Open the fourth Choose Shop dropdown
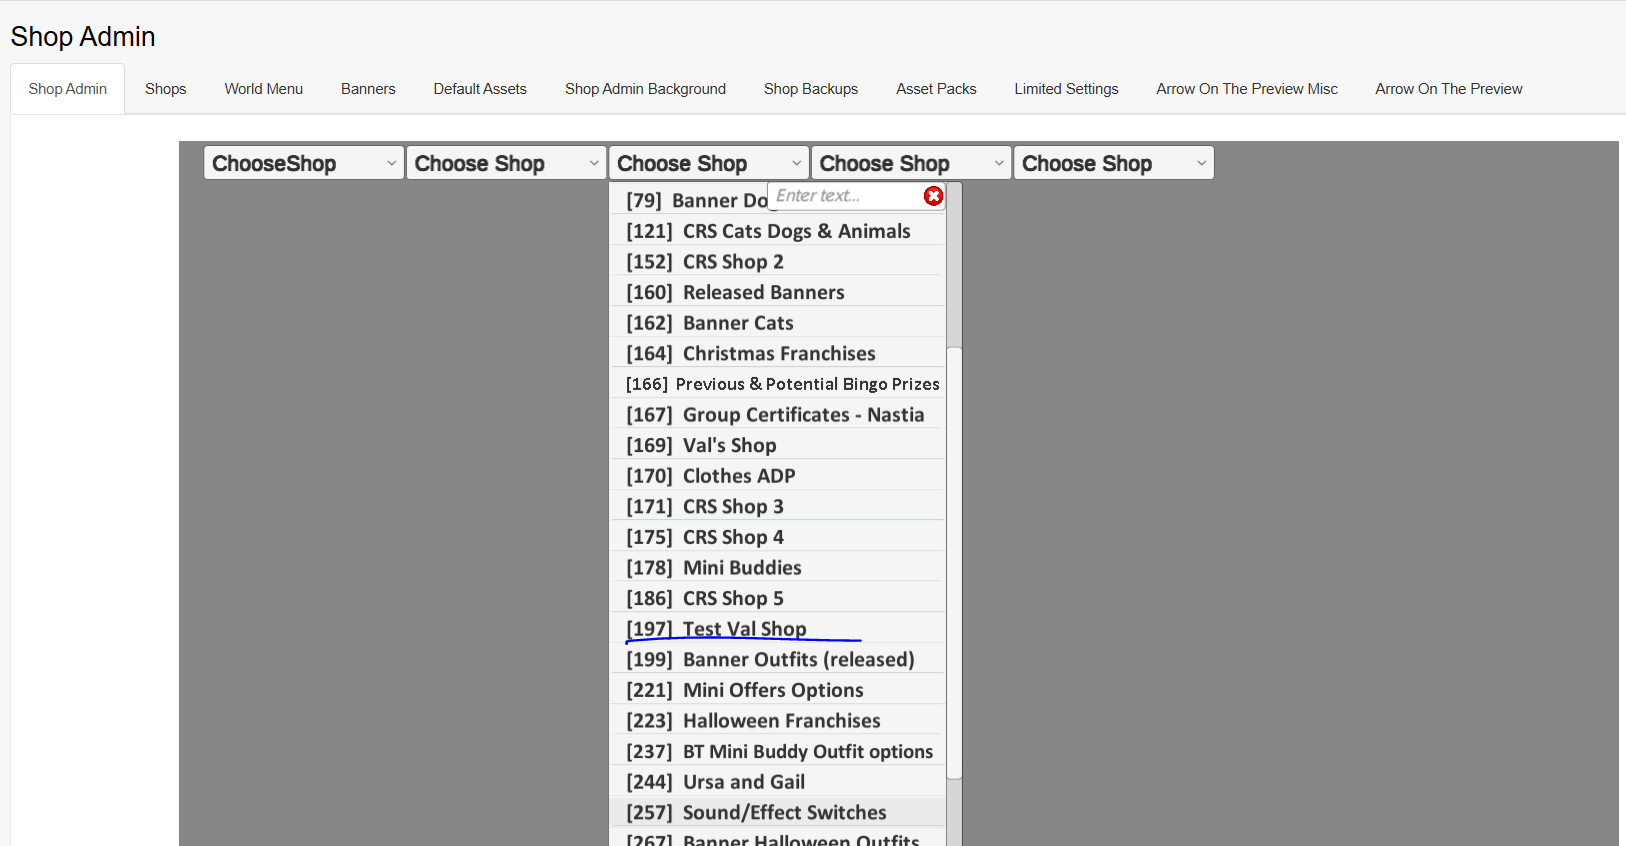This screenshot has width=1626, height=846. (911, 163)
